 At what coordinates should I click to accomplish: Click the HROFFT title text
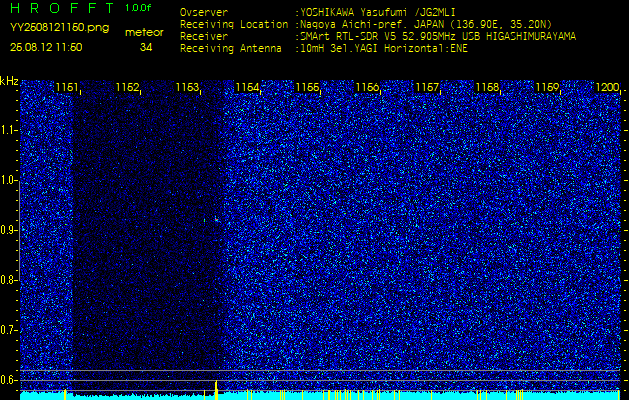point(62,8)
